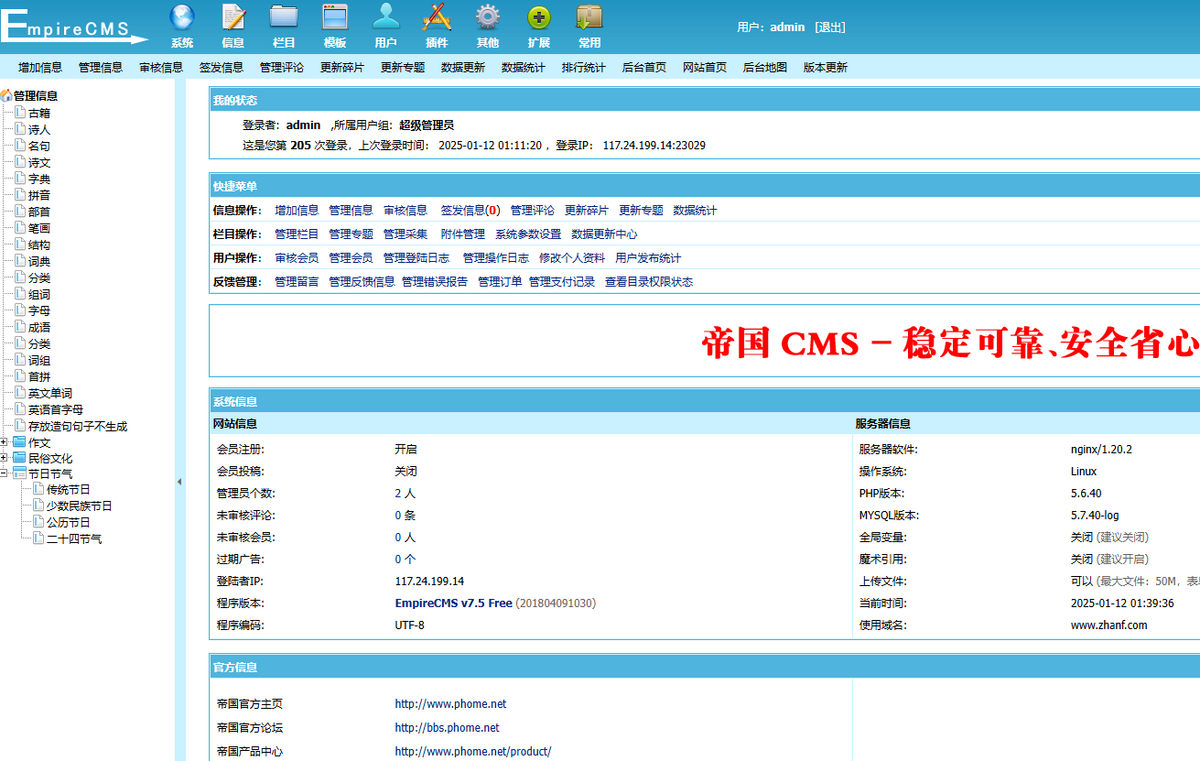Viewport: 1200px width, 761px height.
Task: Click the open folder icon beside 节日节气
Action: 20,474
